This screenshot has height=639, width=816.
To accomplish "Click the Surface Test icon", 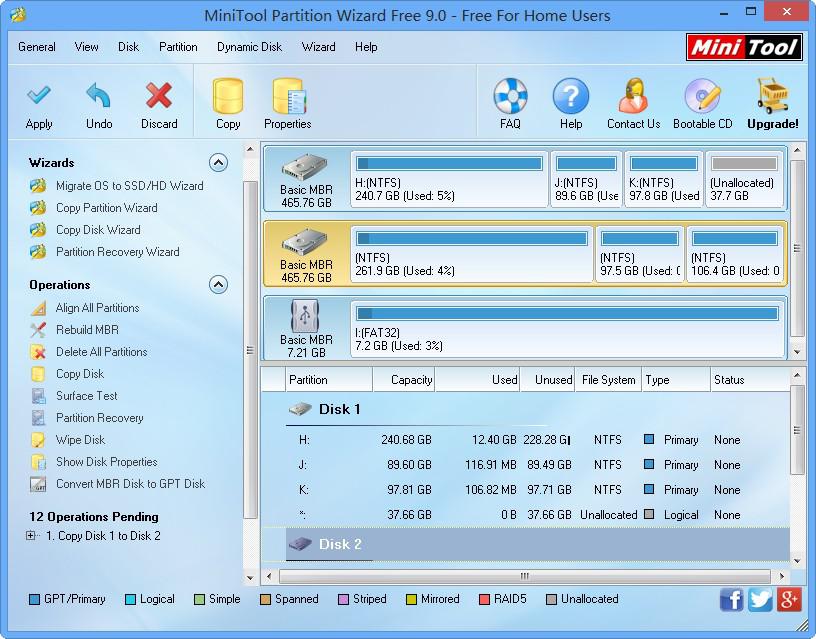I will pos(38,396).
